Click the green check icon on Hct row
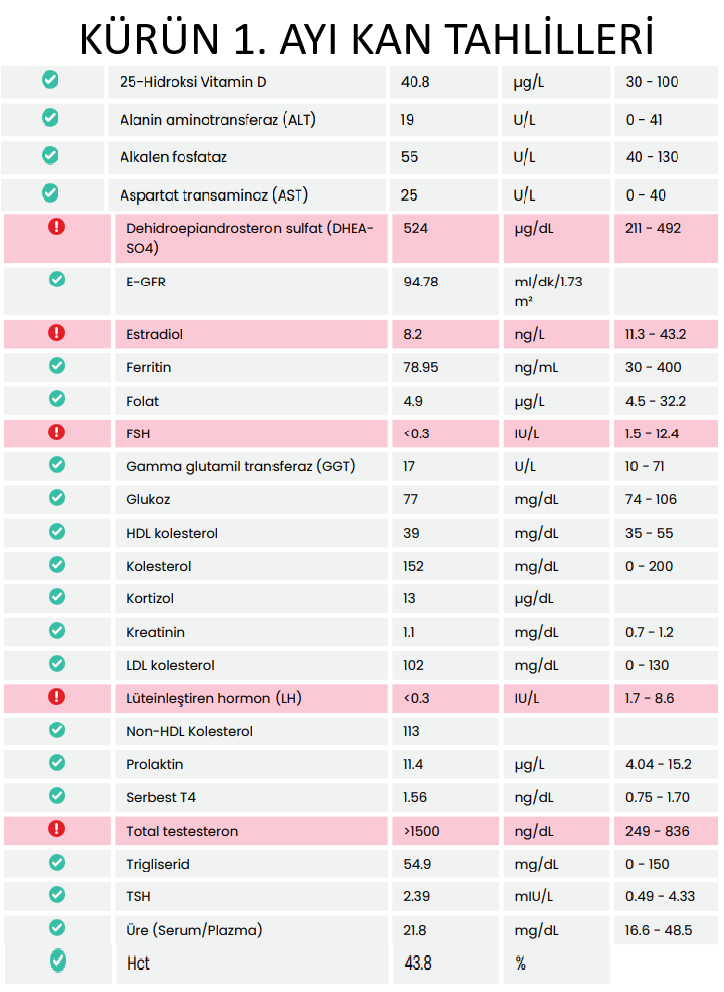Viewport: 724px width, 992px height. (58, 961)
